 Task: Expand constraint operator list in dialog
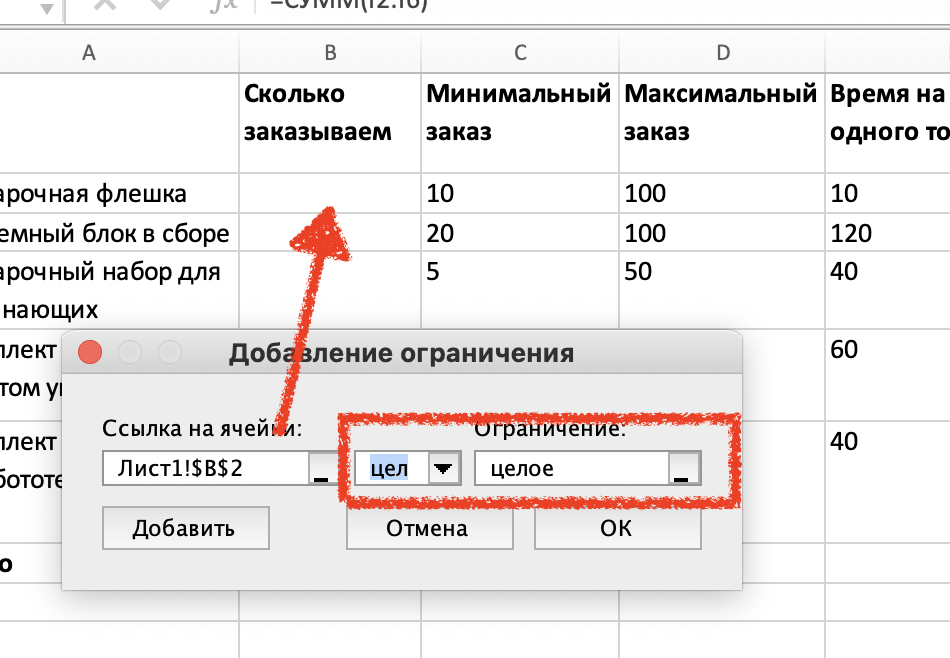click(443, 468)
